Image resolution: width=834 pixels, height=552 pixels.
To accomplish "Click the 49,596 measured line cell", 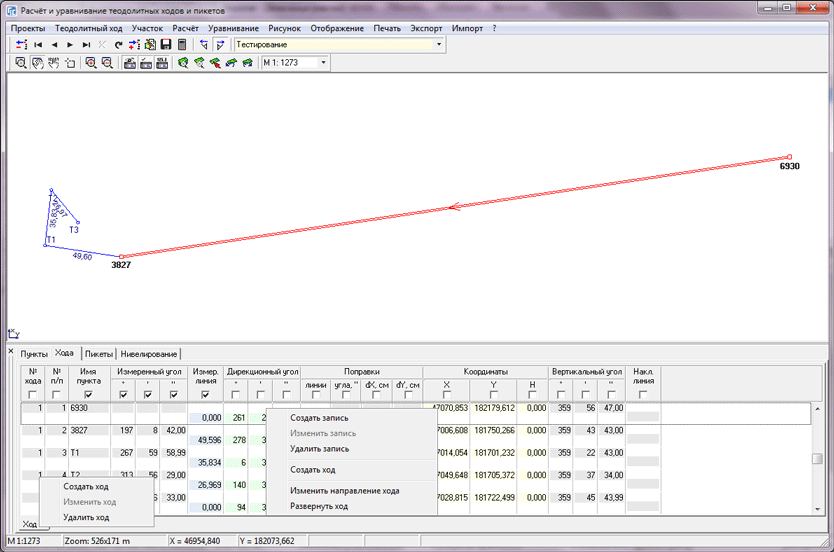I will (205, 440).
